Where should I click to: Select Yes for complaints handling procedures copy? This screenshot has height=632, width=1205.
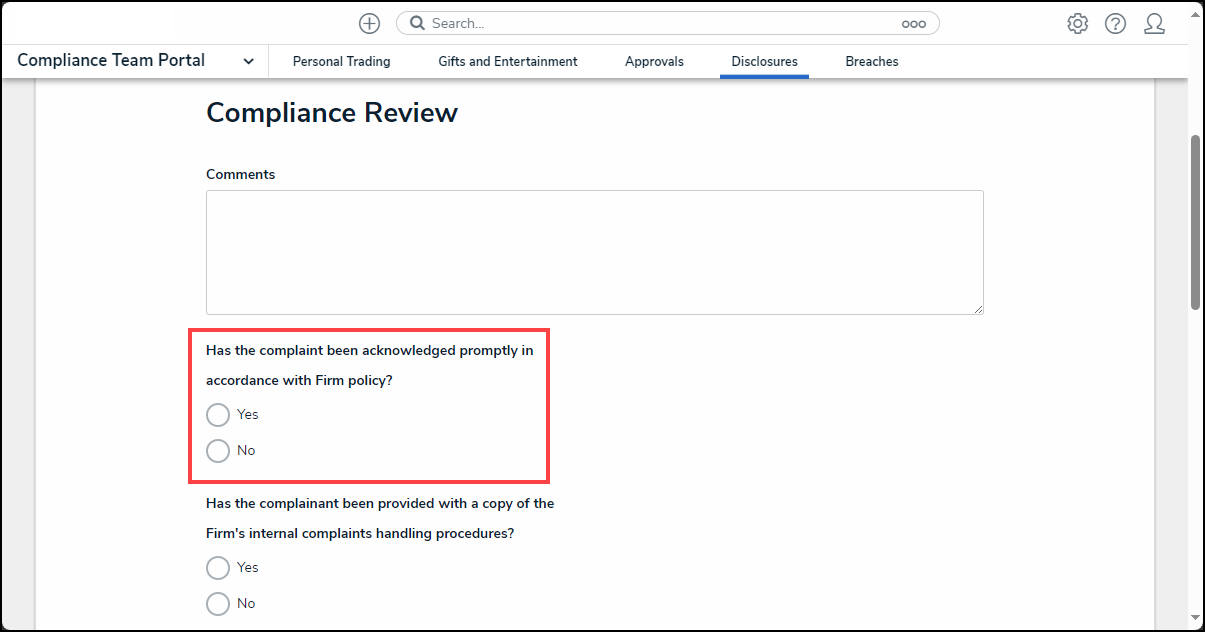[x=218, y=568]
